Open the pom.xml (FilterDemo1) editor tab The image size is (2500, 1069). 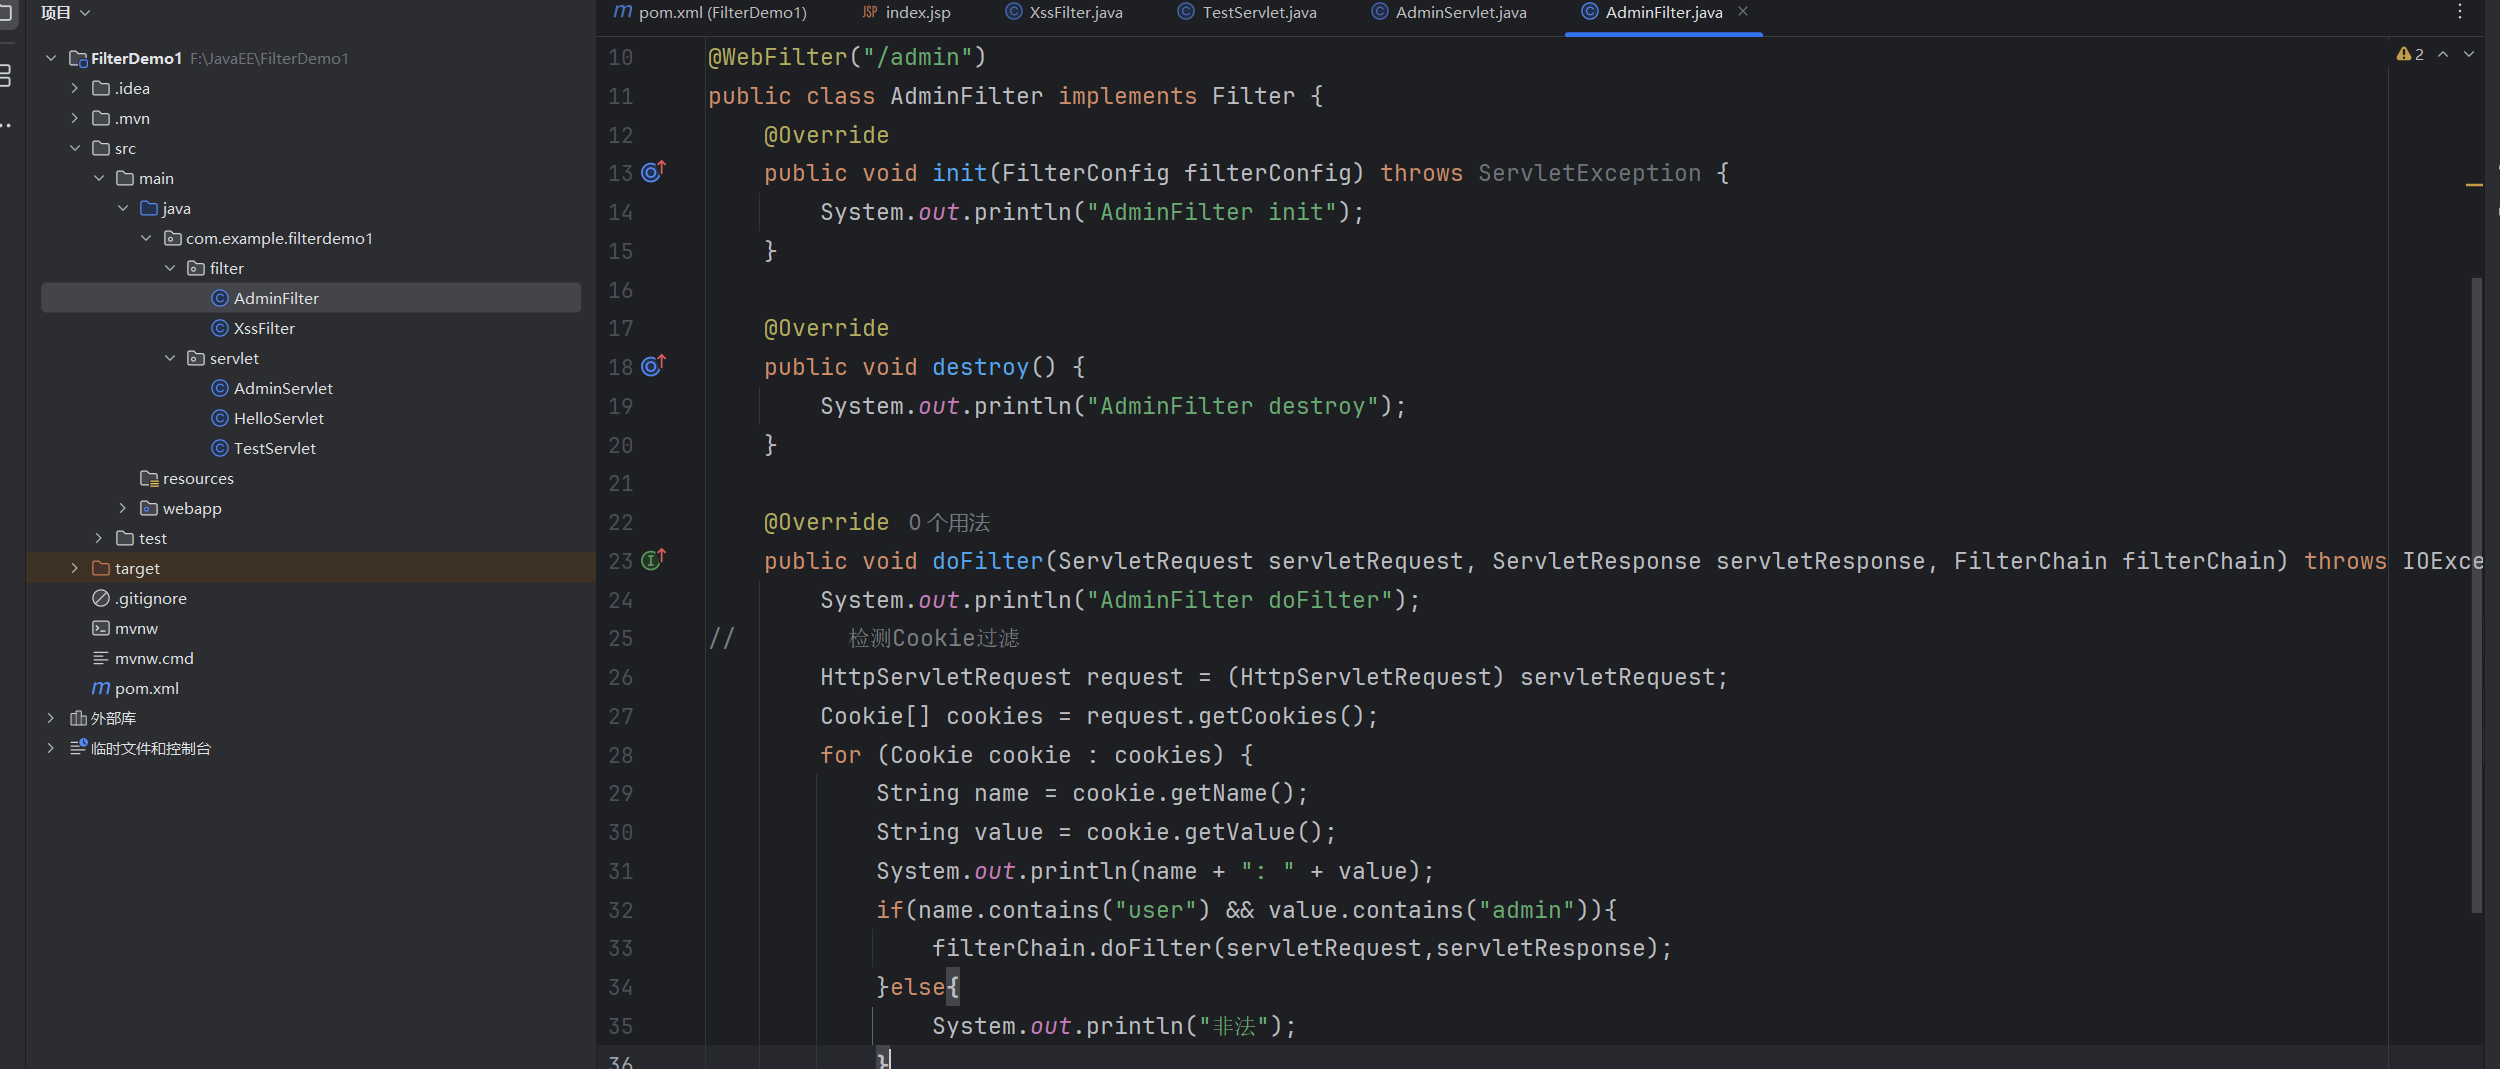(710, 13)
